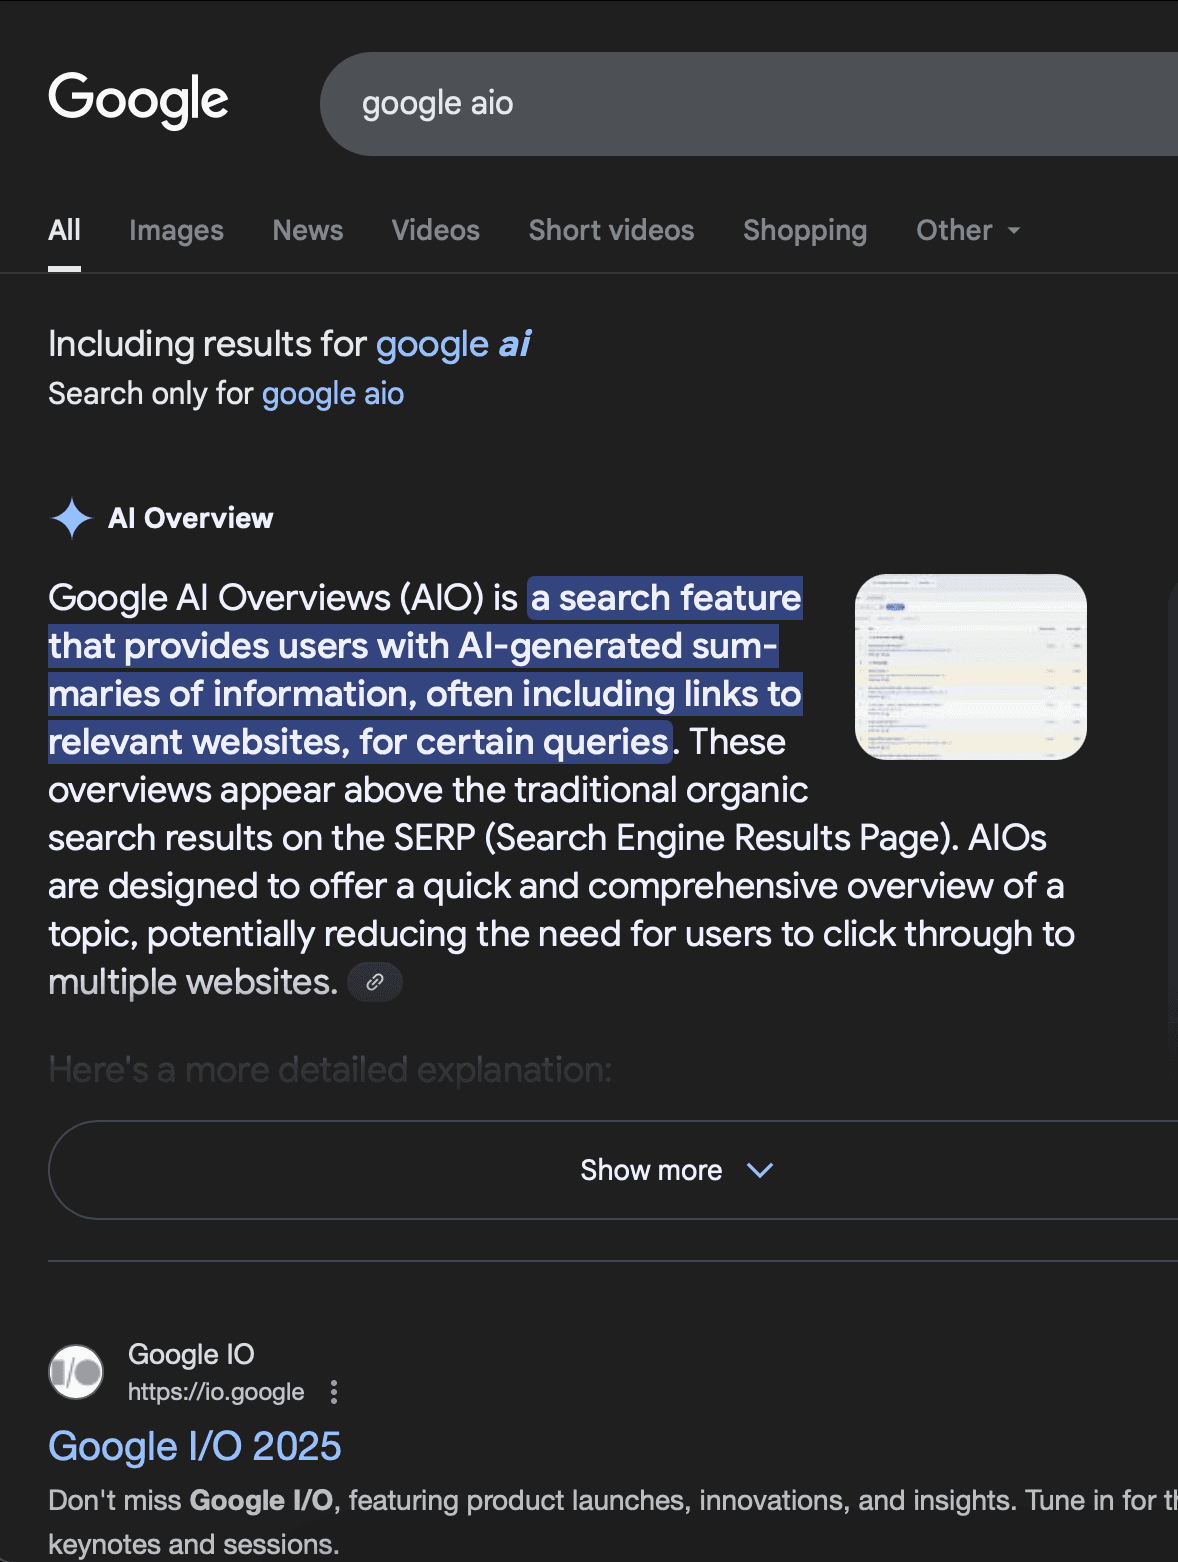Select the Short videos tab
Screen dimensions: 1178x1562
pyautogui.click(x=611, y=231)
